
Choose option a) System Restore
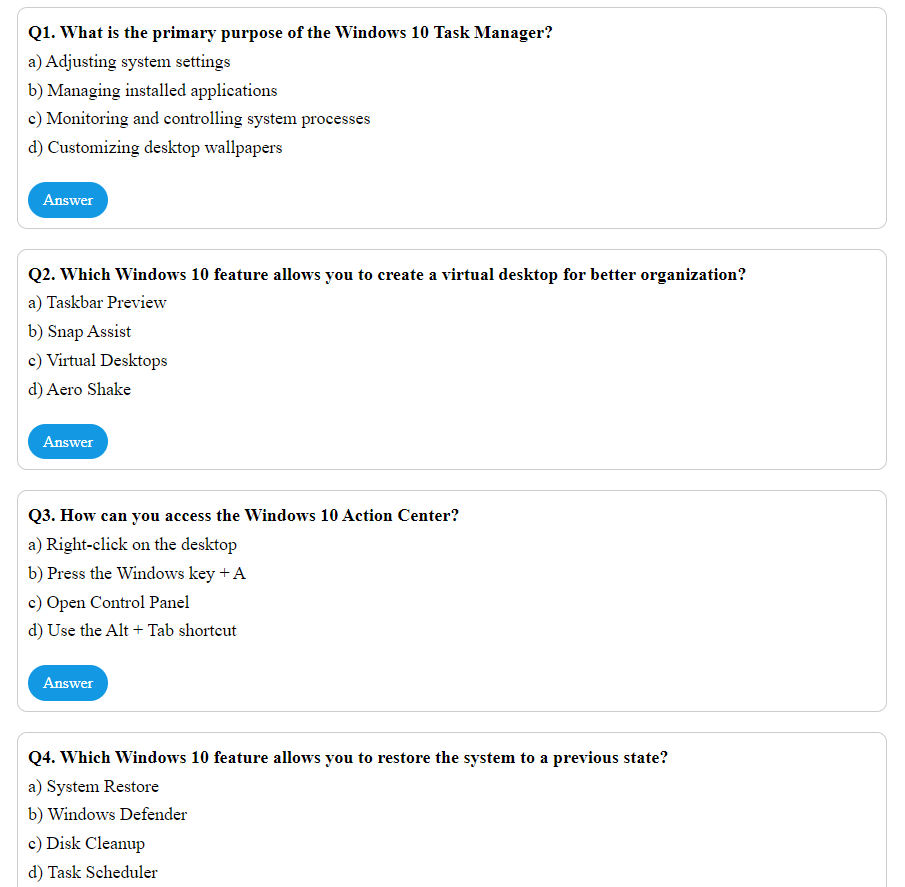tap(93, 786)
